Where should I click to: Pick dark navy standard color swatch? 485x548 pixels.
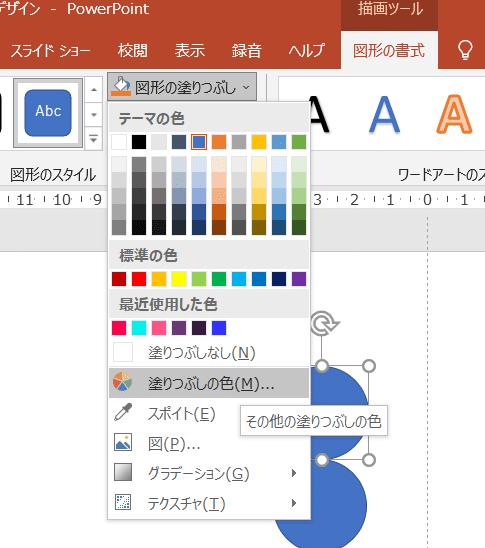tap(279, 279)
